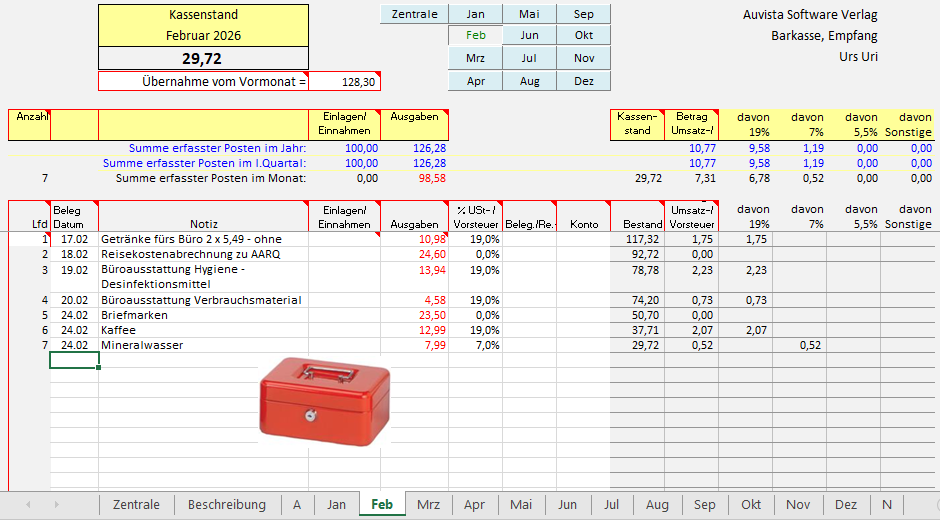Viewport: 940px width, 520px height.
Task: Select the Mineralwasser 7,0% tax rate cell
Action: pos(475,345)
